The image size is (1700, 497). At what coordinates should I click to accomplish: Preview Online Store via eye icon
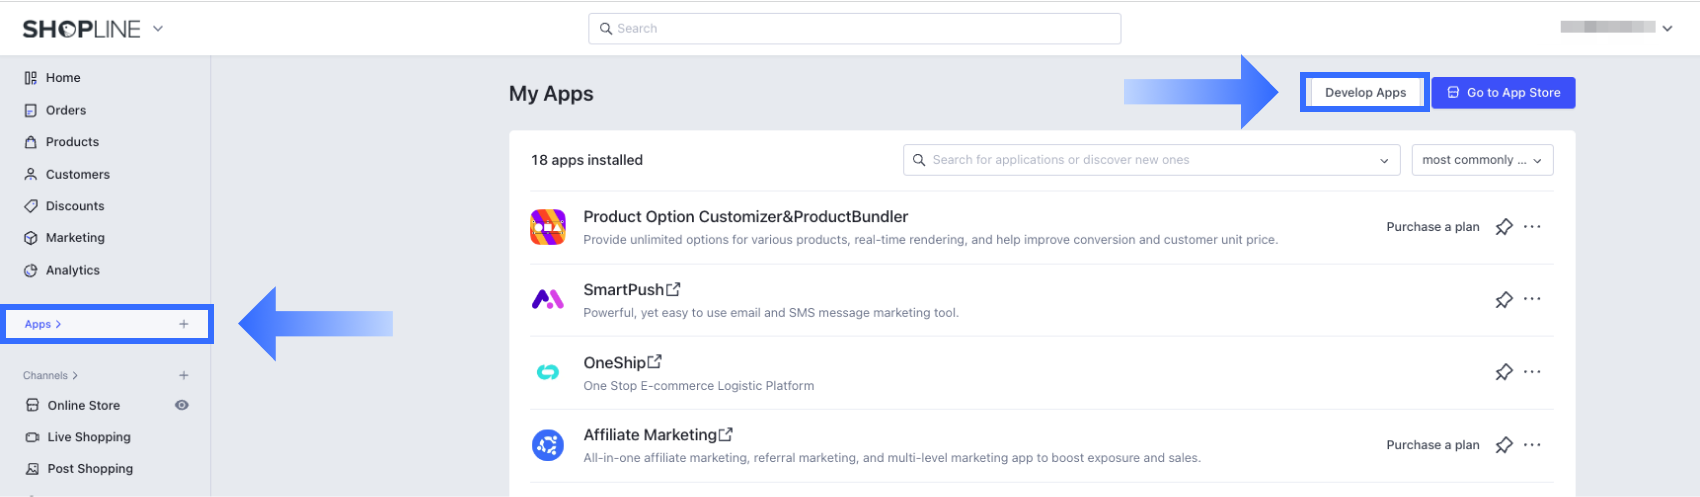click(x=182, y=405)
